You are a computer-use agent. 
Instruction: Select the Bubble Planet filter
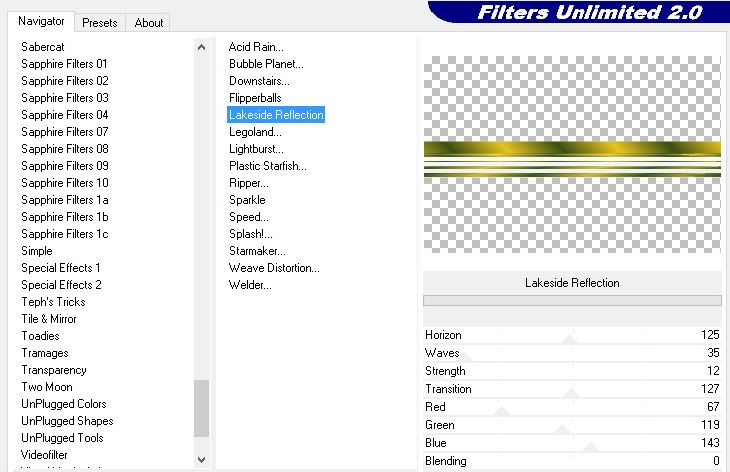tap(266, 64)
